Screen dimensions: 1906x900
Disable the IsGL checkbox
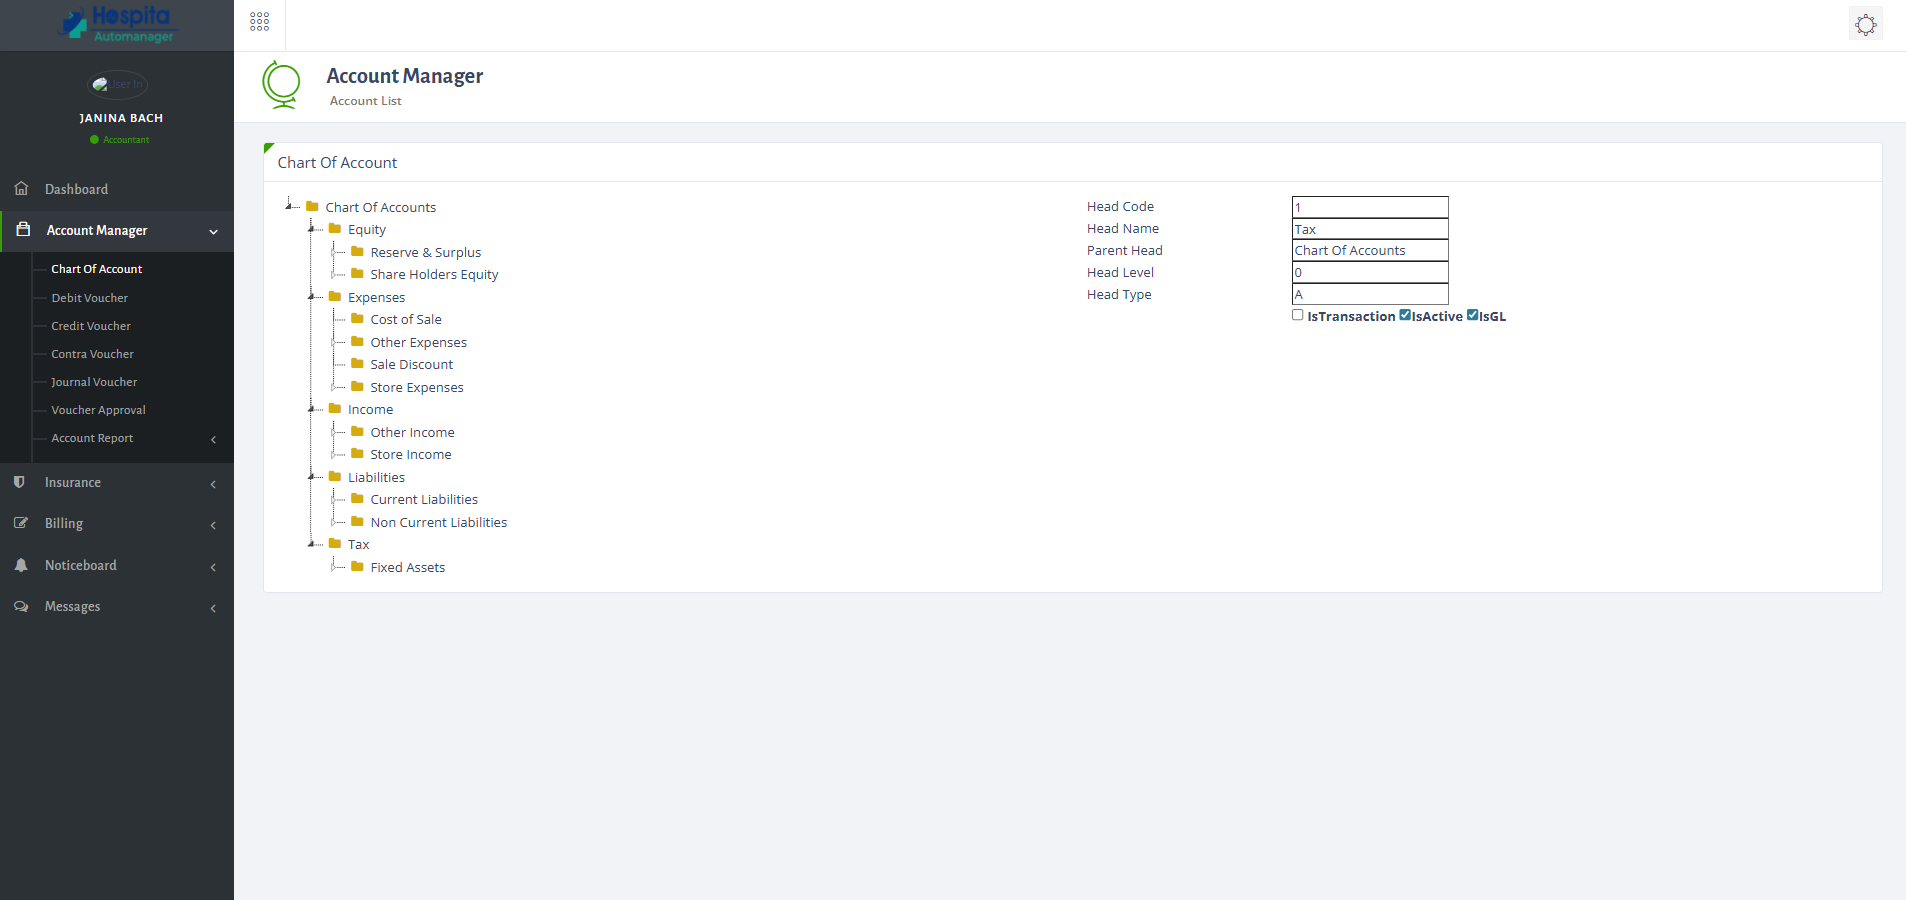(x=1470, y=314)
